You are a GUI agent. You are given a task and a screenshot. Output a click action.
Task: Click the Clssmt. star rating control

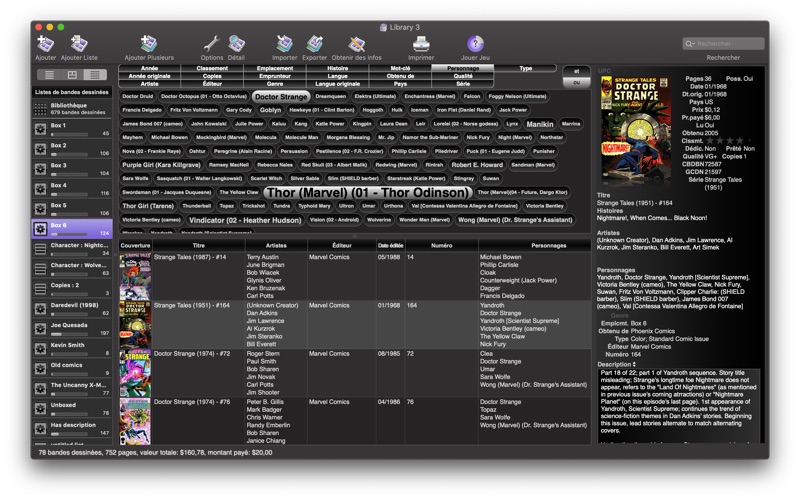[x=728, y=140]
